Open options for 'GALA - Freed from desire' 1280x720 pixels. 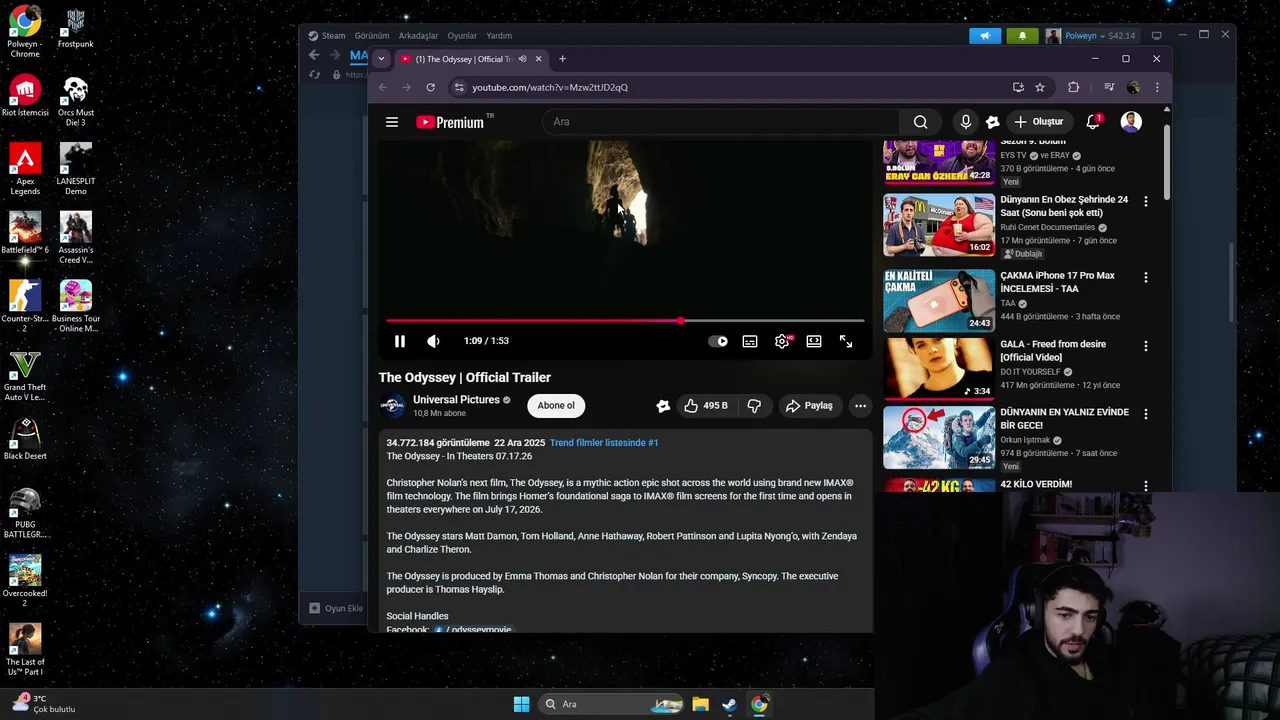click(1146, 346)
